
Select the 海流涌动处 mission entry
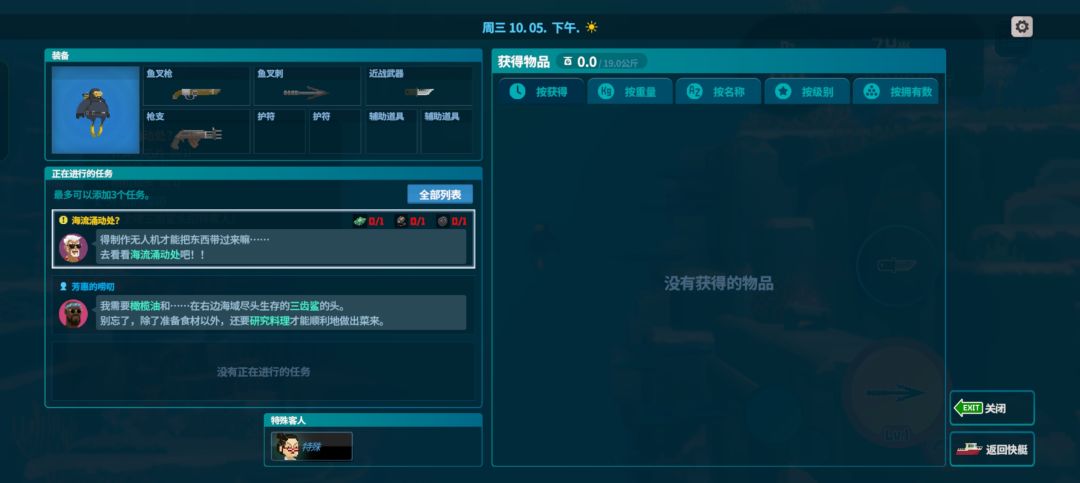click(263, 238)
